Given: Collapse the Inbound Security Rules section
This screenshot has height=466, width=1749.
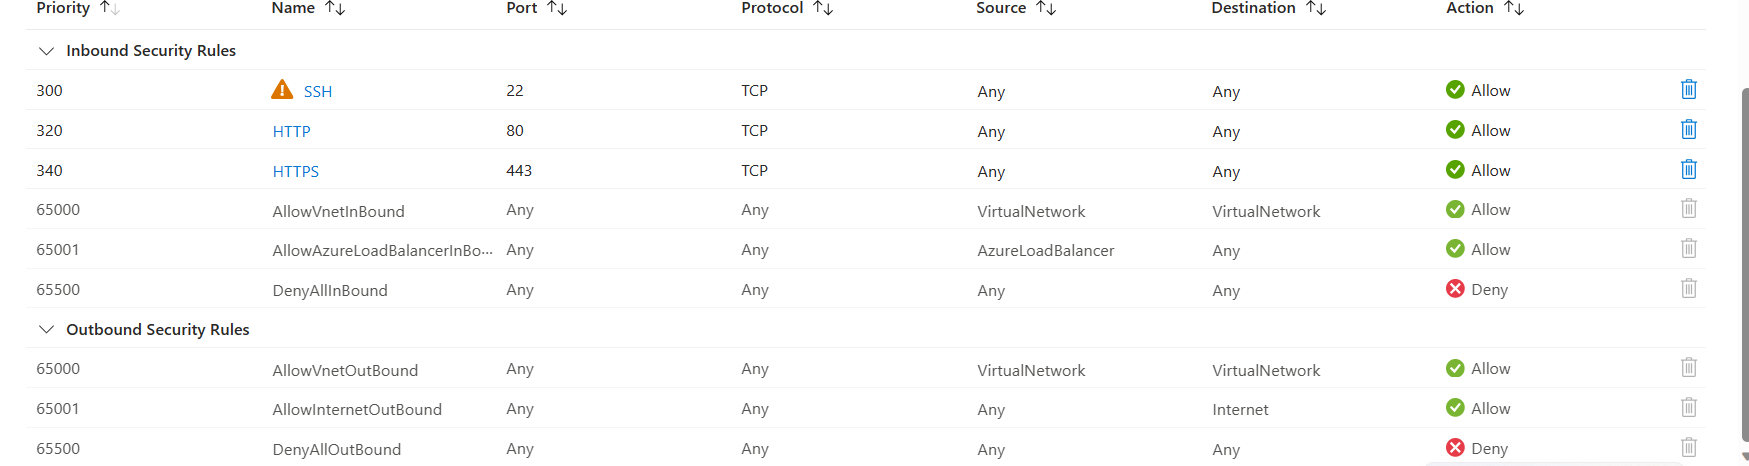Looking at the screenshot, I should click(46, 50).
